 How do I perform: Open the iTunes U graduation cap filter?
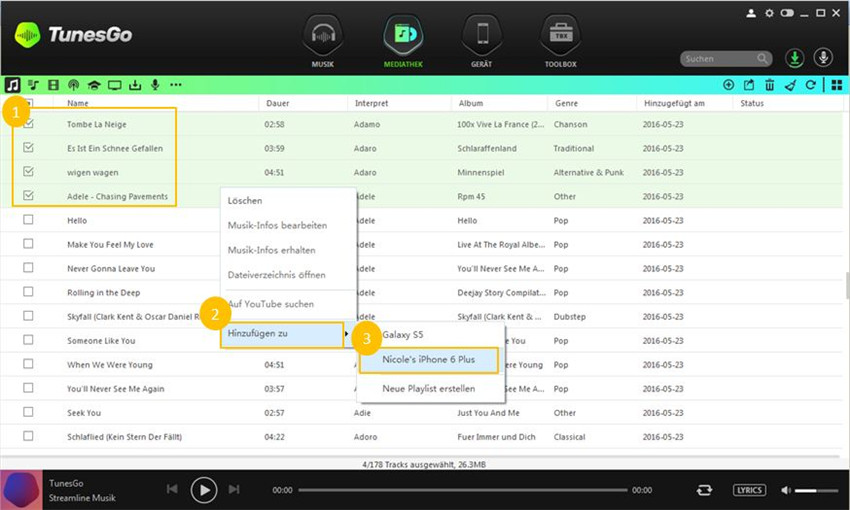coord(94,85)
